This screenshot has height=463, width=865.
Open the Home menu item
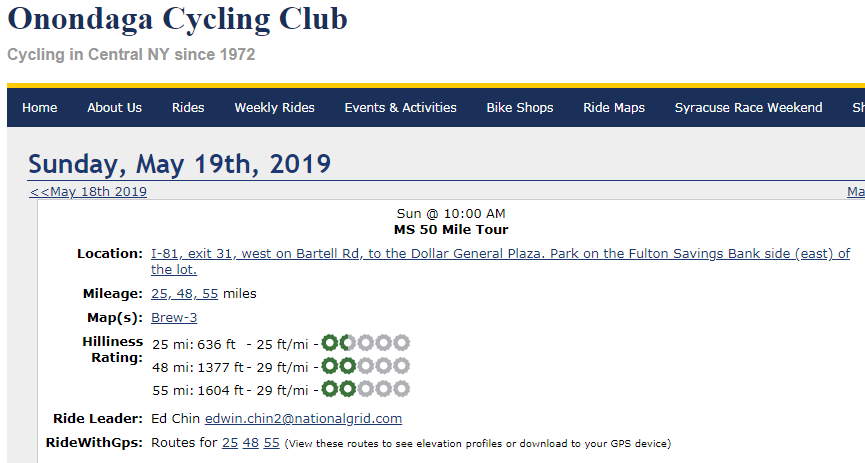pyautogui.click(x=40, y=107)
